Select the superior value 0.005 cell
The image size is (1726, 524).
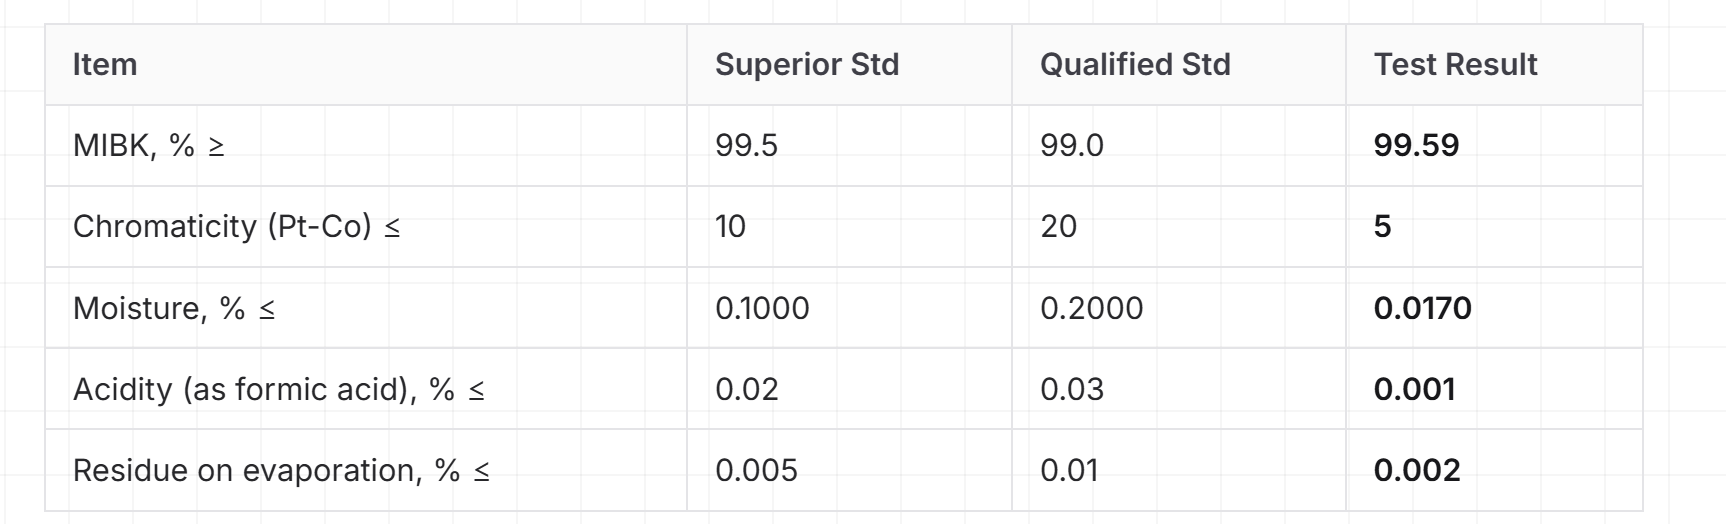[x=849, y=470]
